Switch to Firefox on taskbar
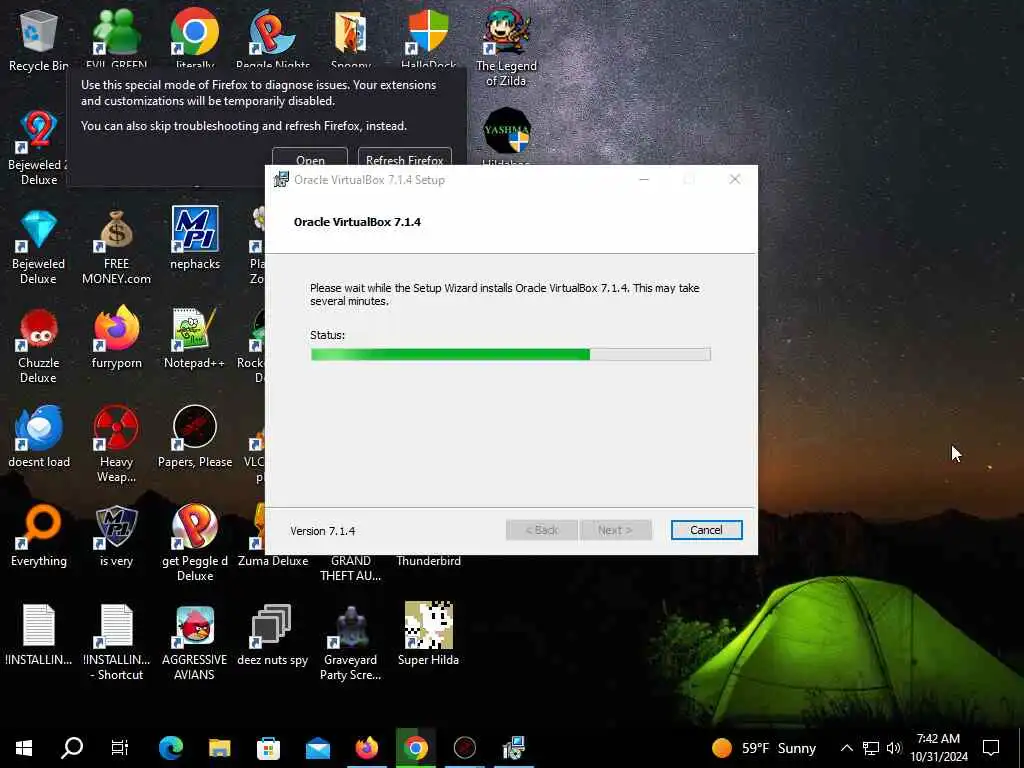The image size is (1024, 768). click(x=366, y=748)
